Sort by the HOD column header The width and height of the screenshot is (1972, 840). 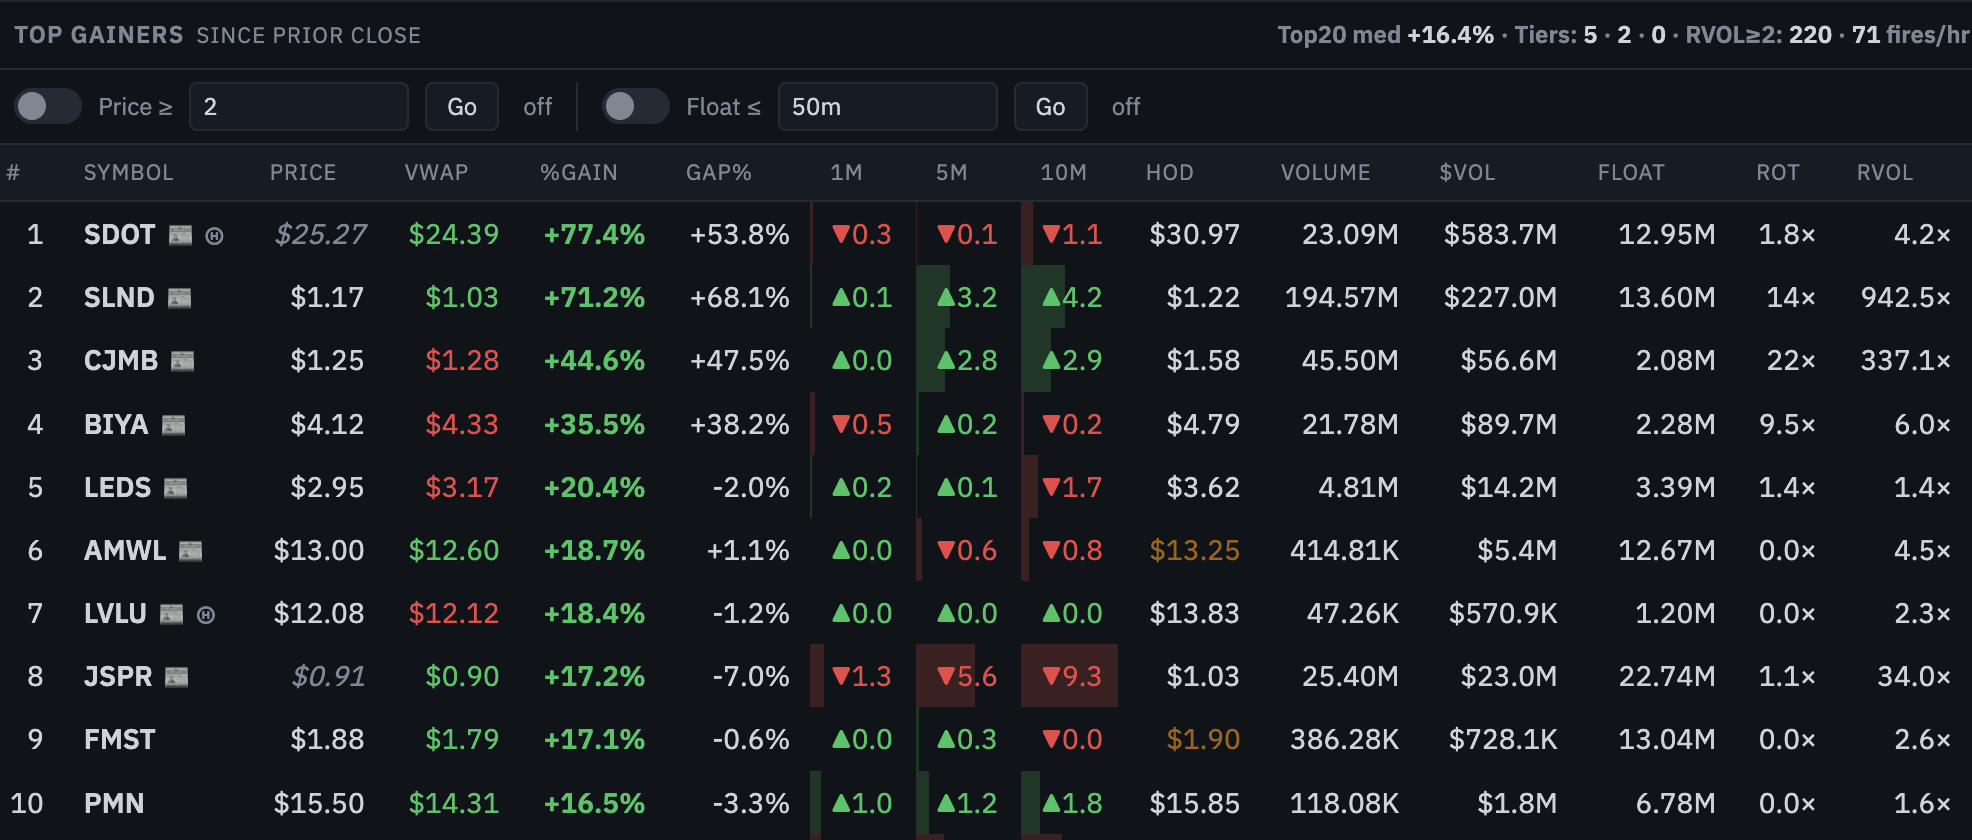[1169, 172]
